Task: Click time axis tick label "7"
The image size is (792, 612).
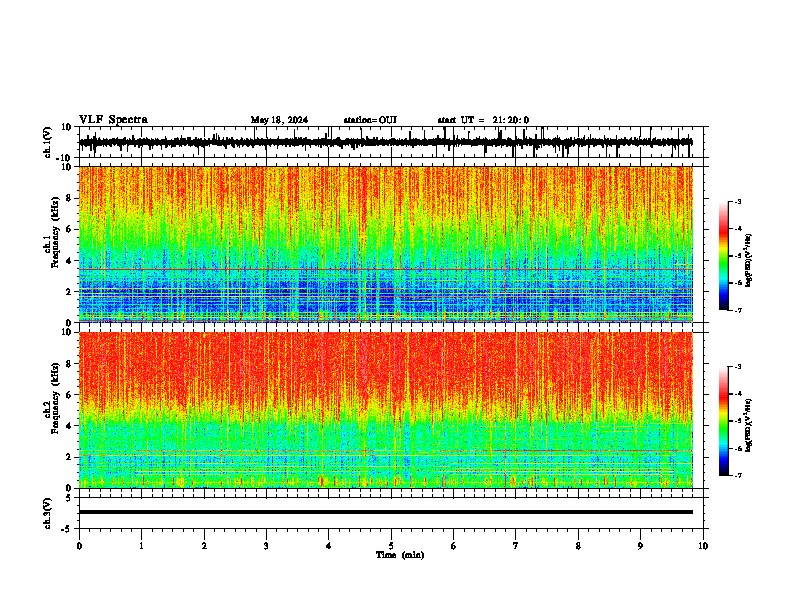Action: pyautogui.click(x=516, y=546)
